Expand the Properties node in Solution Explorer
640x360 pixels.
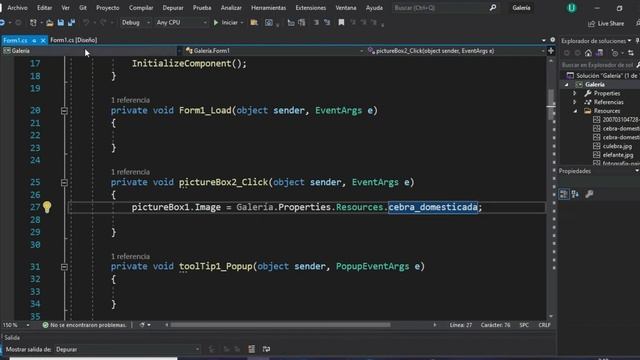[x=575, y=93]
